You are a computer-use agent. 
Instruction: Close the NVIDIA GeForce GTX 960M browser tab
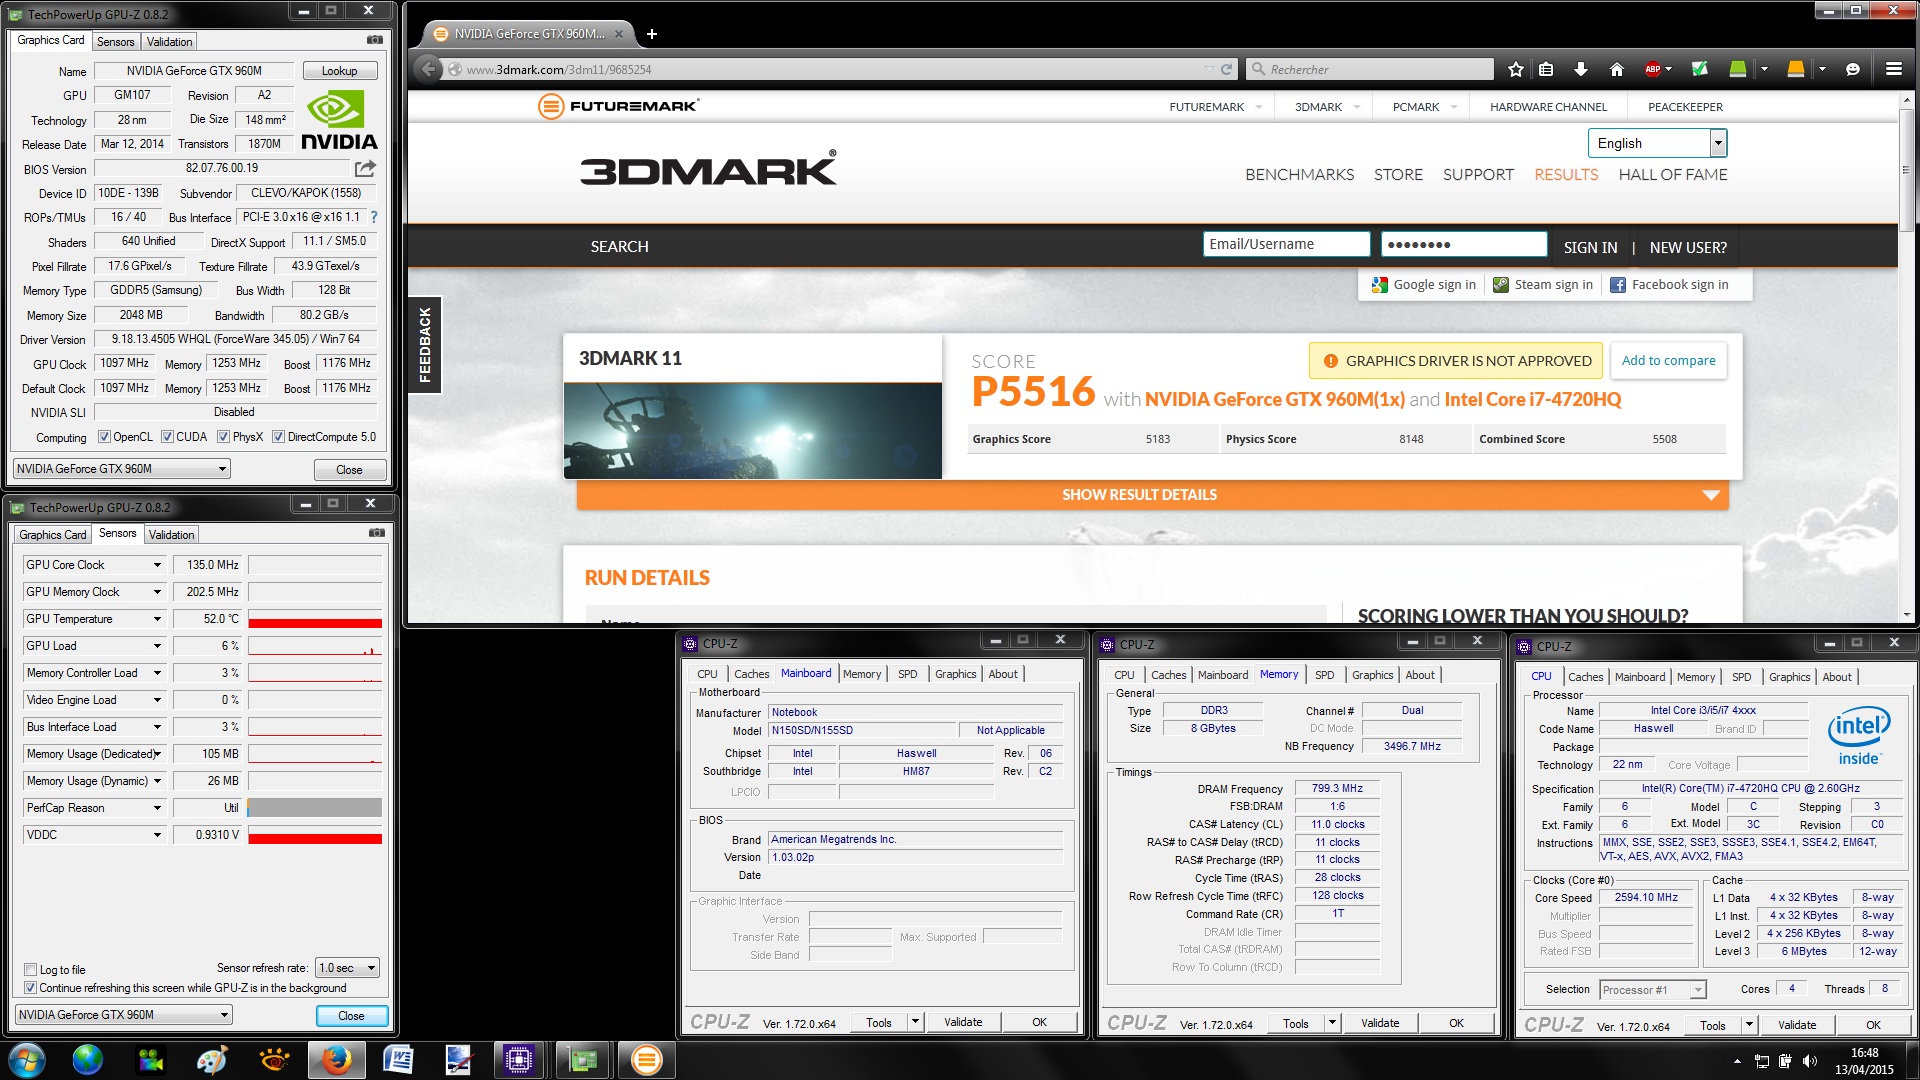pos(619,34)
